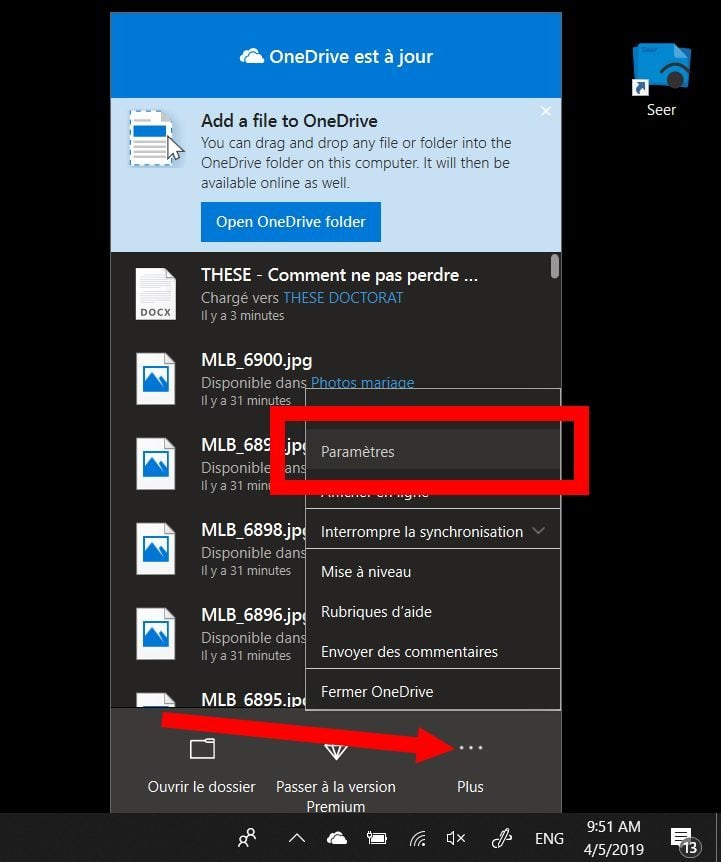Click the OneDrive cloud icon in header

pos(252,56)
